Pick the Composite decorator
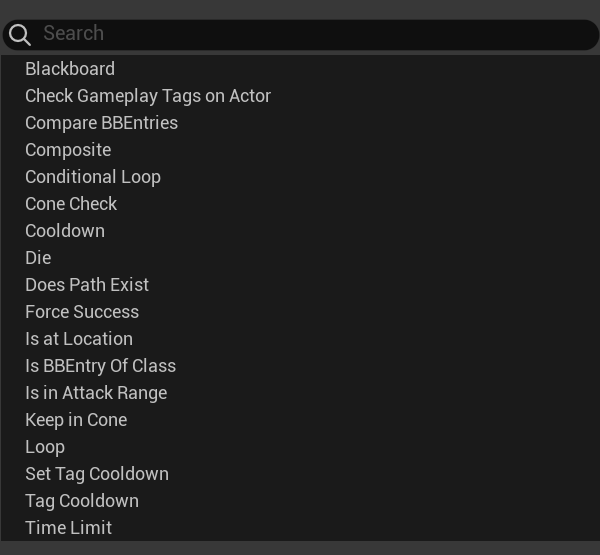600x555 pixels. point(68,150)
